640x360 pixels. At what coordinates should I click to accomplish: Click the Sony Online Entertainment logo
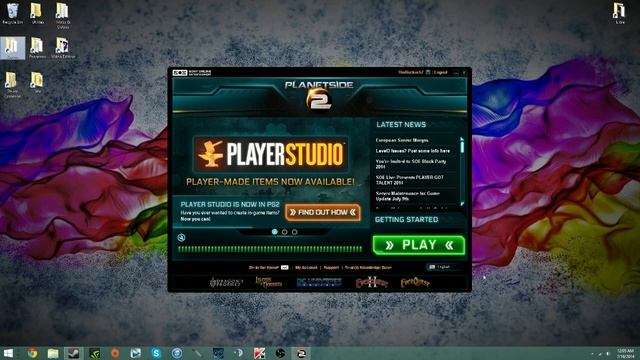(192, 72)
